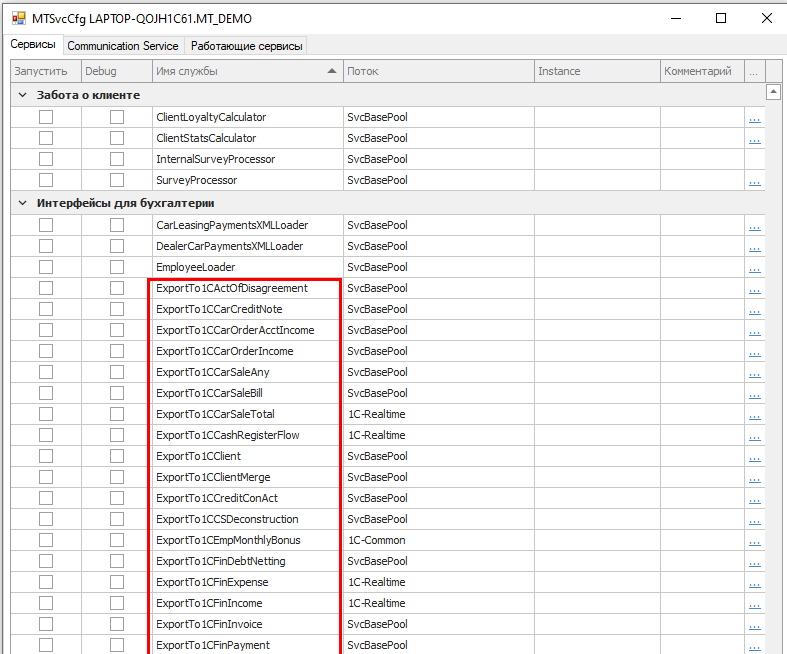The image size is (787, 654).
Task: Check Запустить box for ExportTo1CCarSaleBill
Action: click(46, 394)
